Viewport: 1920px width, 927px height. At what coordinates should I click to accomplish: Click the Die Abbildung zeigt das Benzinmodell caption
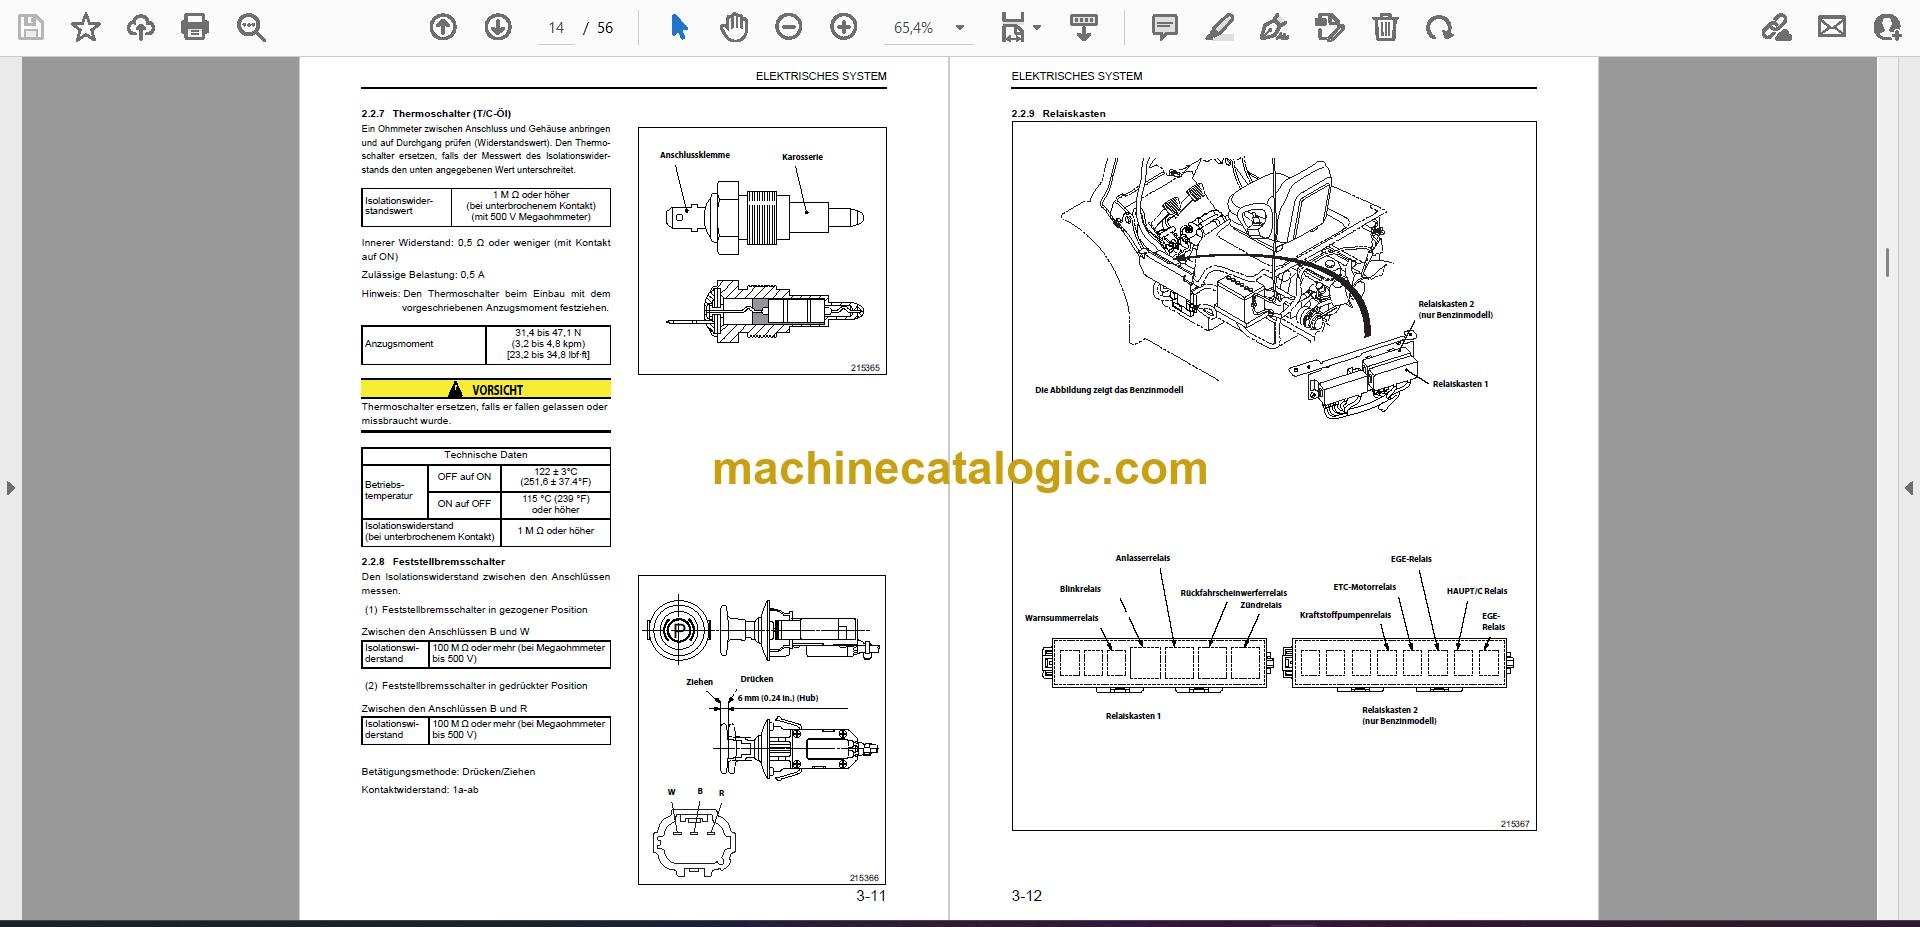click(1108, 390)
